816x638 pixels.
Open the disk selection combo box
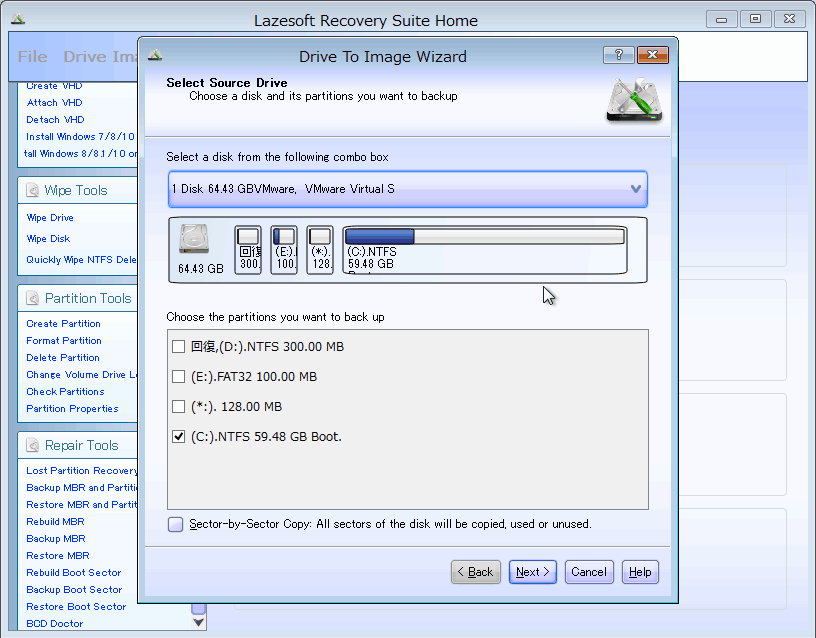pyautogui.click(x=407, y=189)
